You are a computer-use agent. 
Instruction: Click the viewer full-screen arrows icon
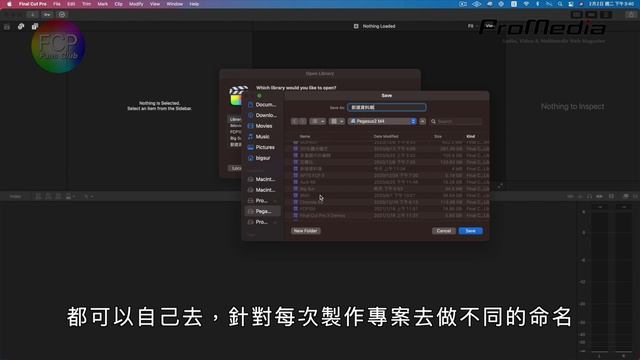[500, 186]
